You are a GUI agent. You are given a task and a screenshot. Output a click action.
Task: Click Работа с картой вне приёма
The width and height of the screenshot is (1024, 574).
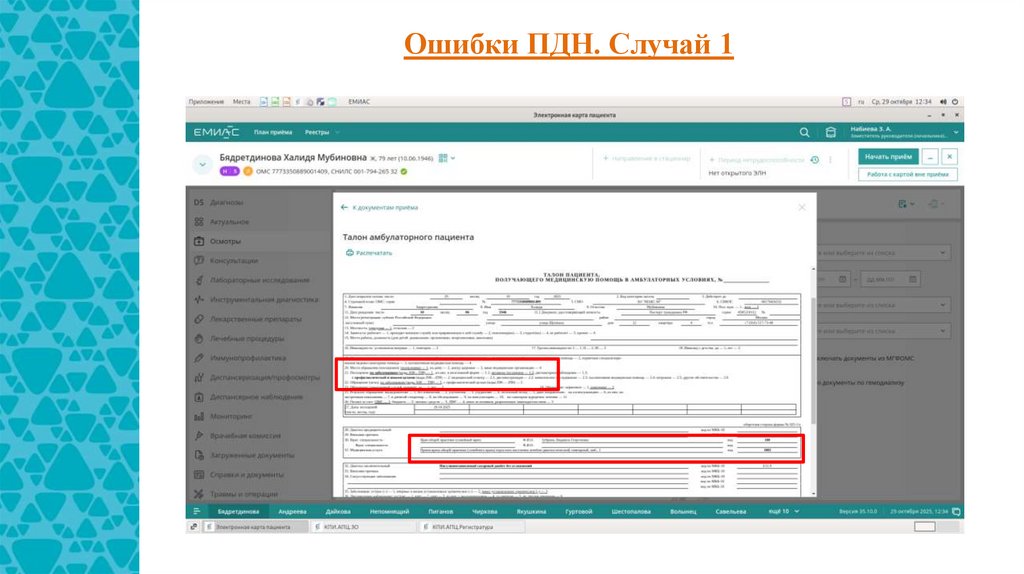click(x=908, y=174)
